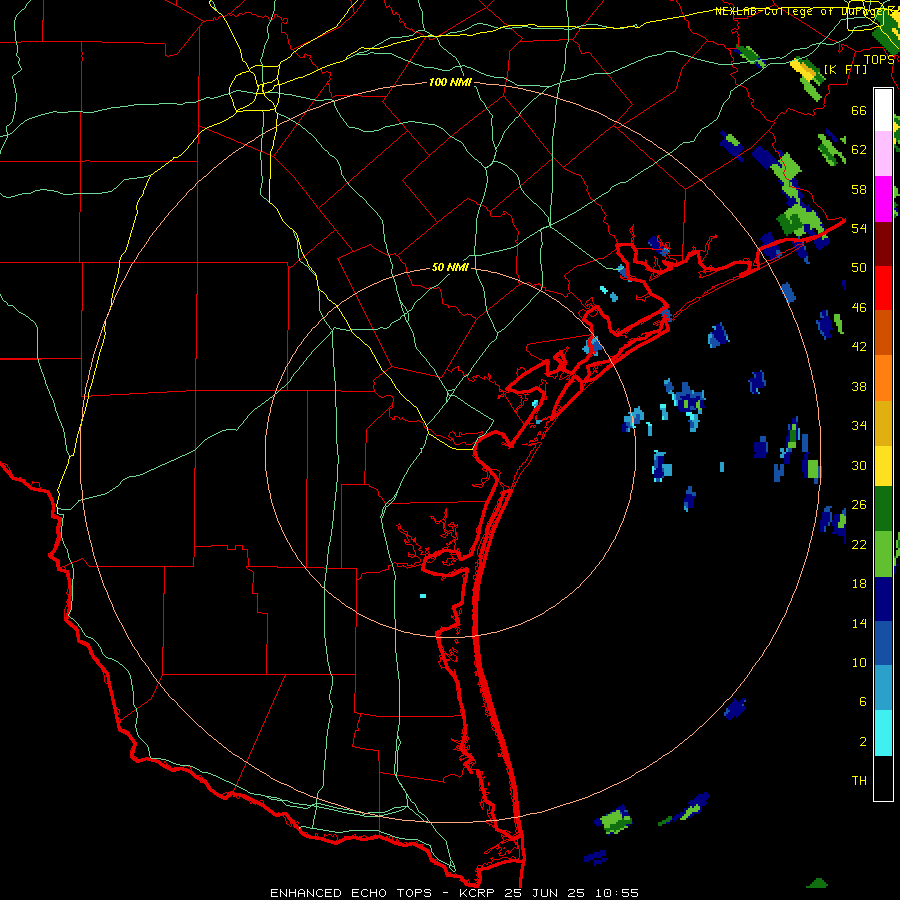Click legend value "10" on the scale
The height and width of the screenshot is (900, 900).
point(859,663)
